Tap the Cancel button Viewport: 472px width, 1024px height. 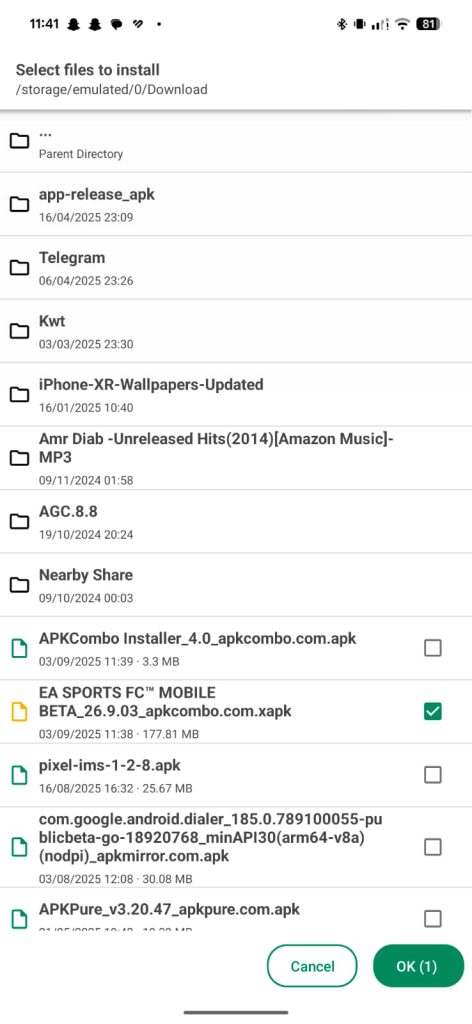(312, 966)
